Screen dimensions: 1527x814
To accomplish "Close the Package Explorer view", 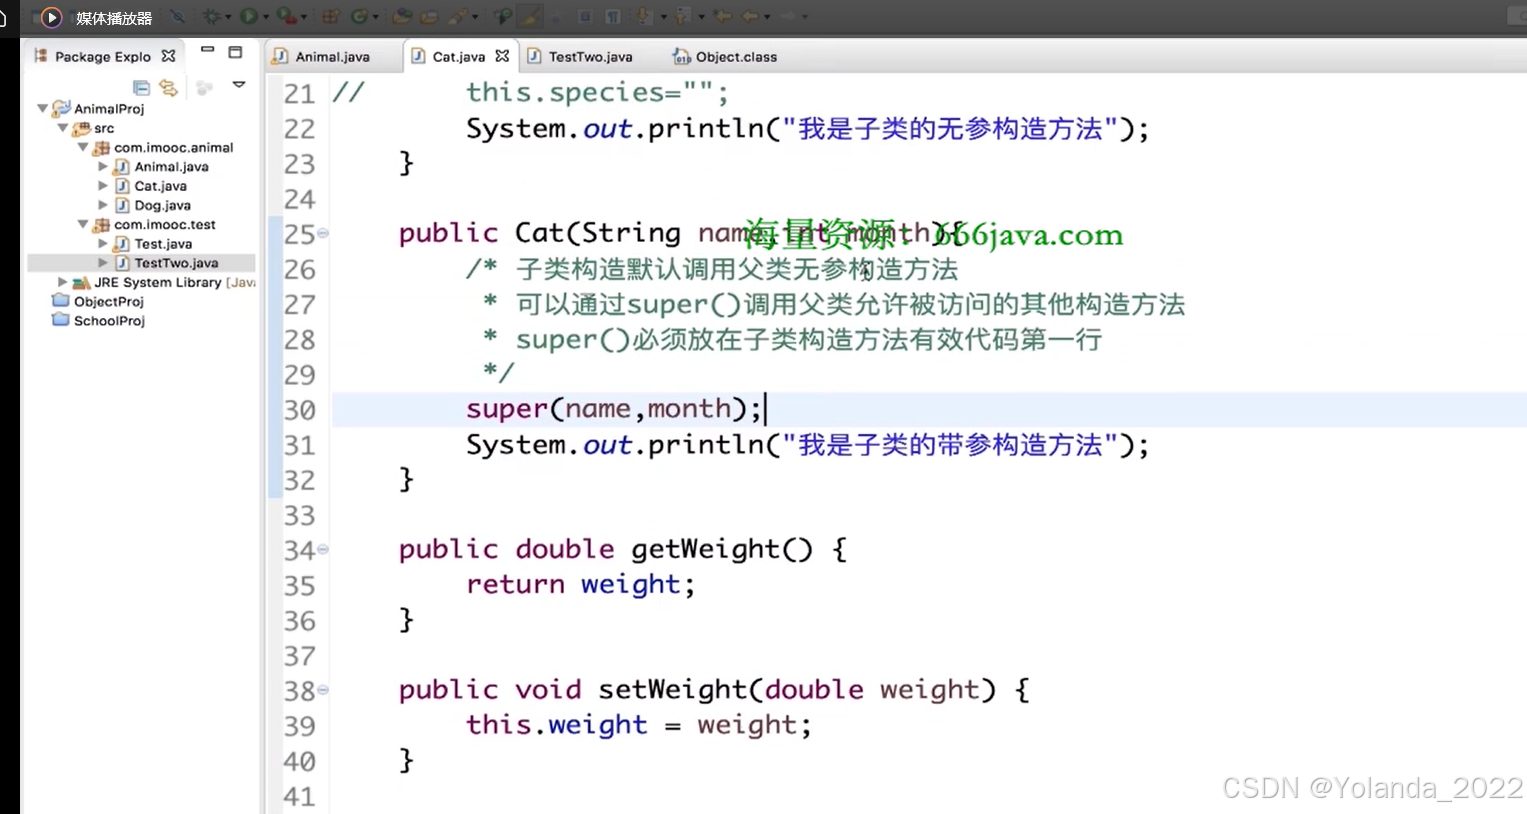I will pos(168,56).
